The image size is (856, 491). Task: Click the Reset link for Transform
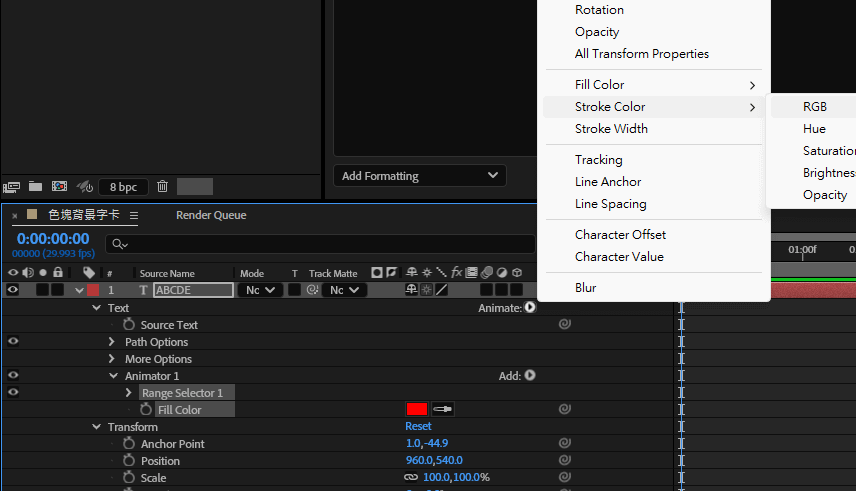[x=418, y=427]
